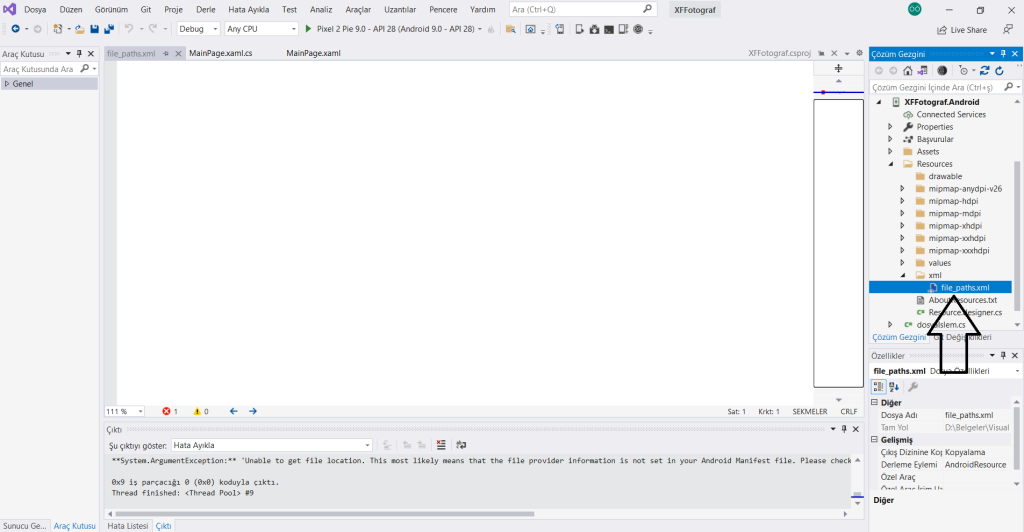Open the Hata Ayıkla menu
Screen dimensions: 1024x532
tap(249, 9)
